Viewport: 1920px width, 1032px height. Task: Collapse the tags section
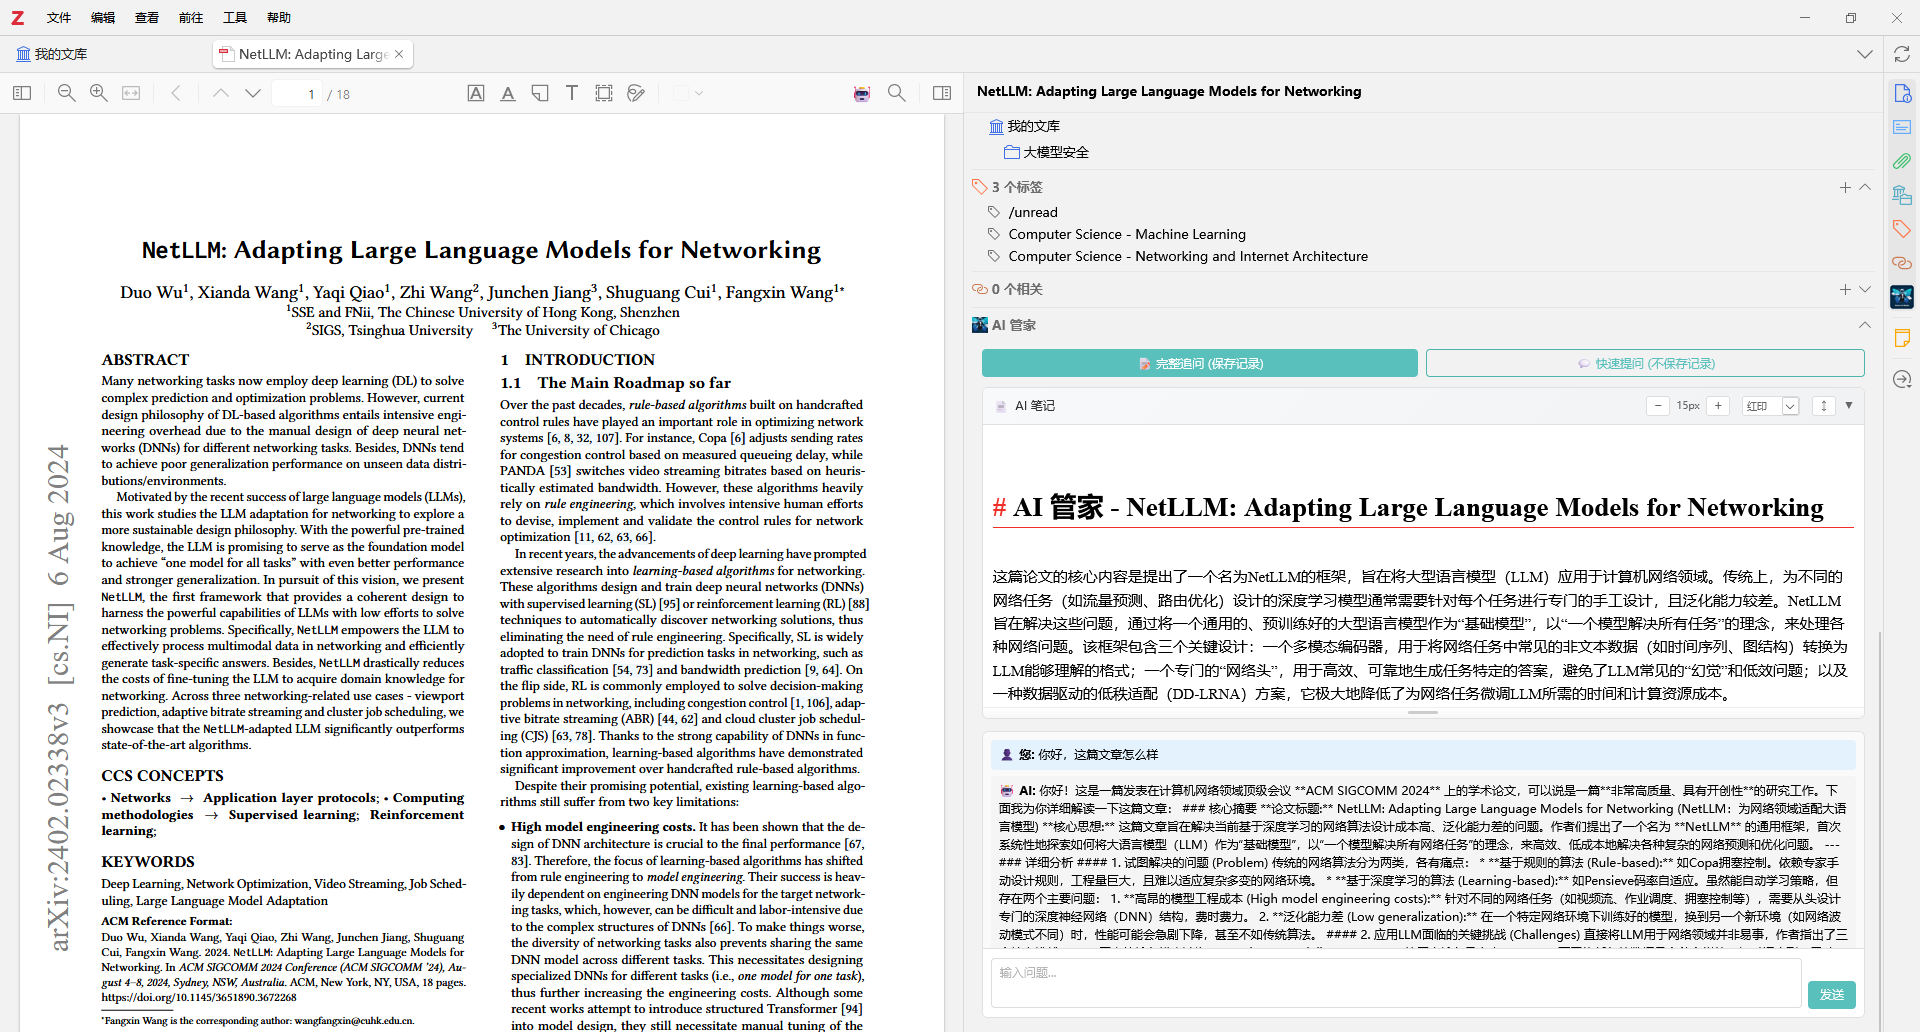(x=1865, y=187)
